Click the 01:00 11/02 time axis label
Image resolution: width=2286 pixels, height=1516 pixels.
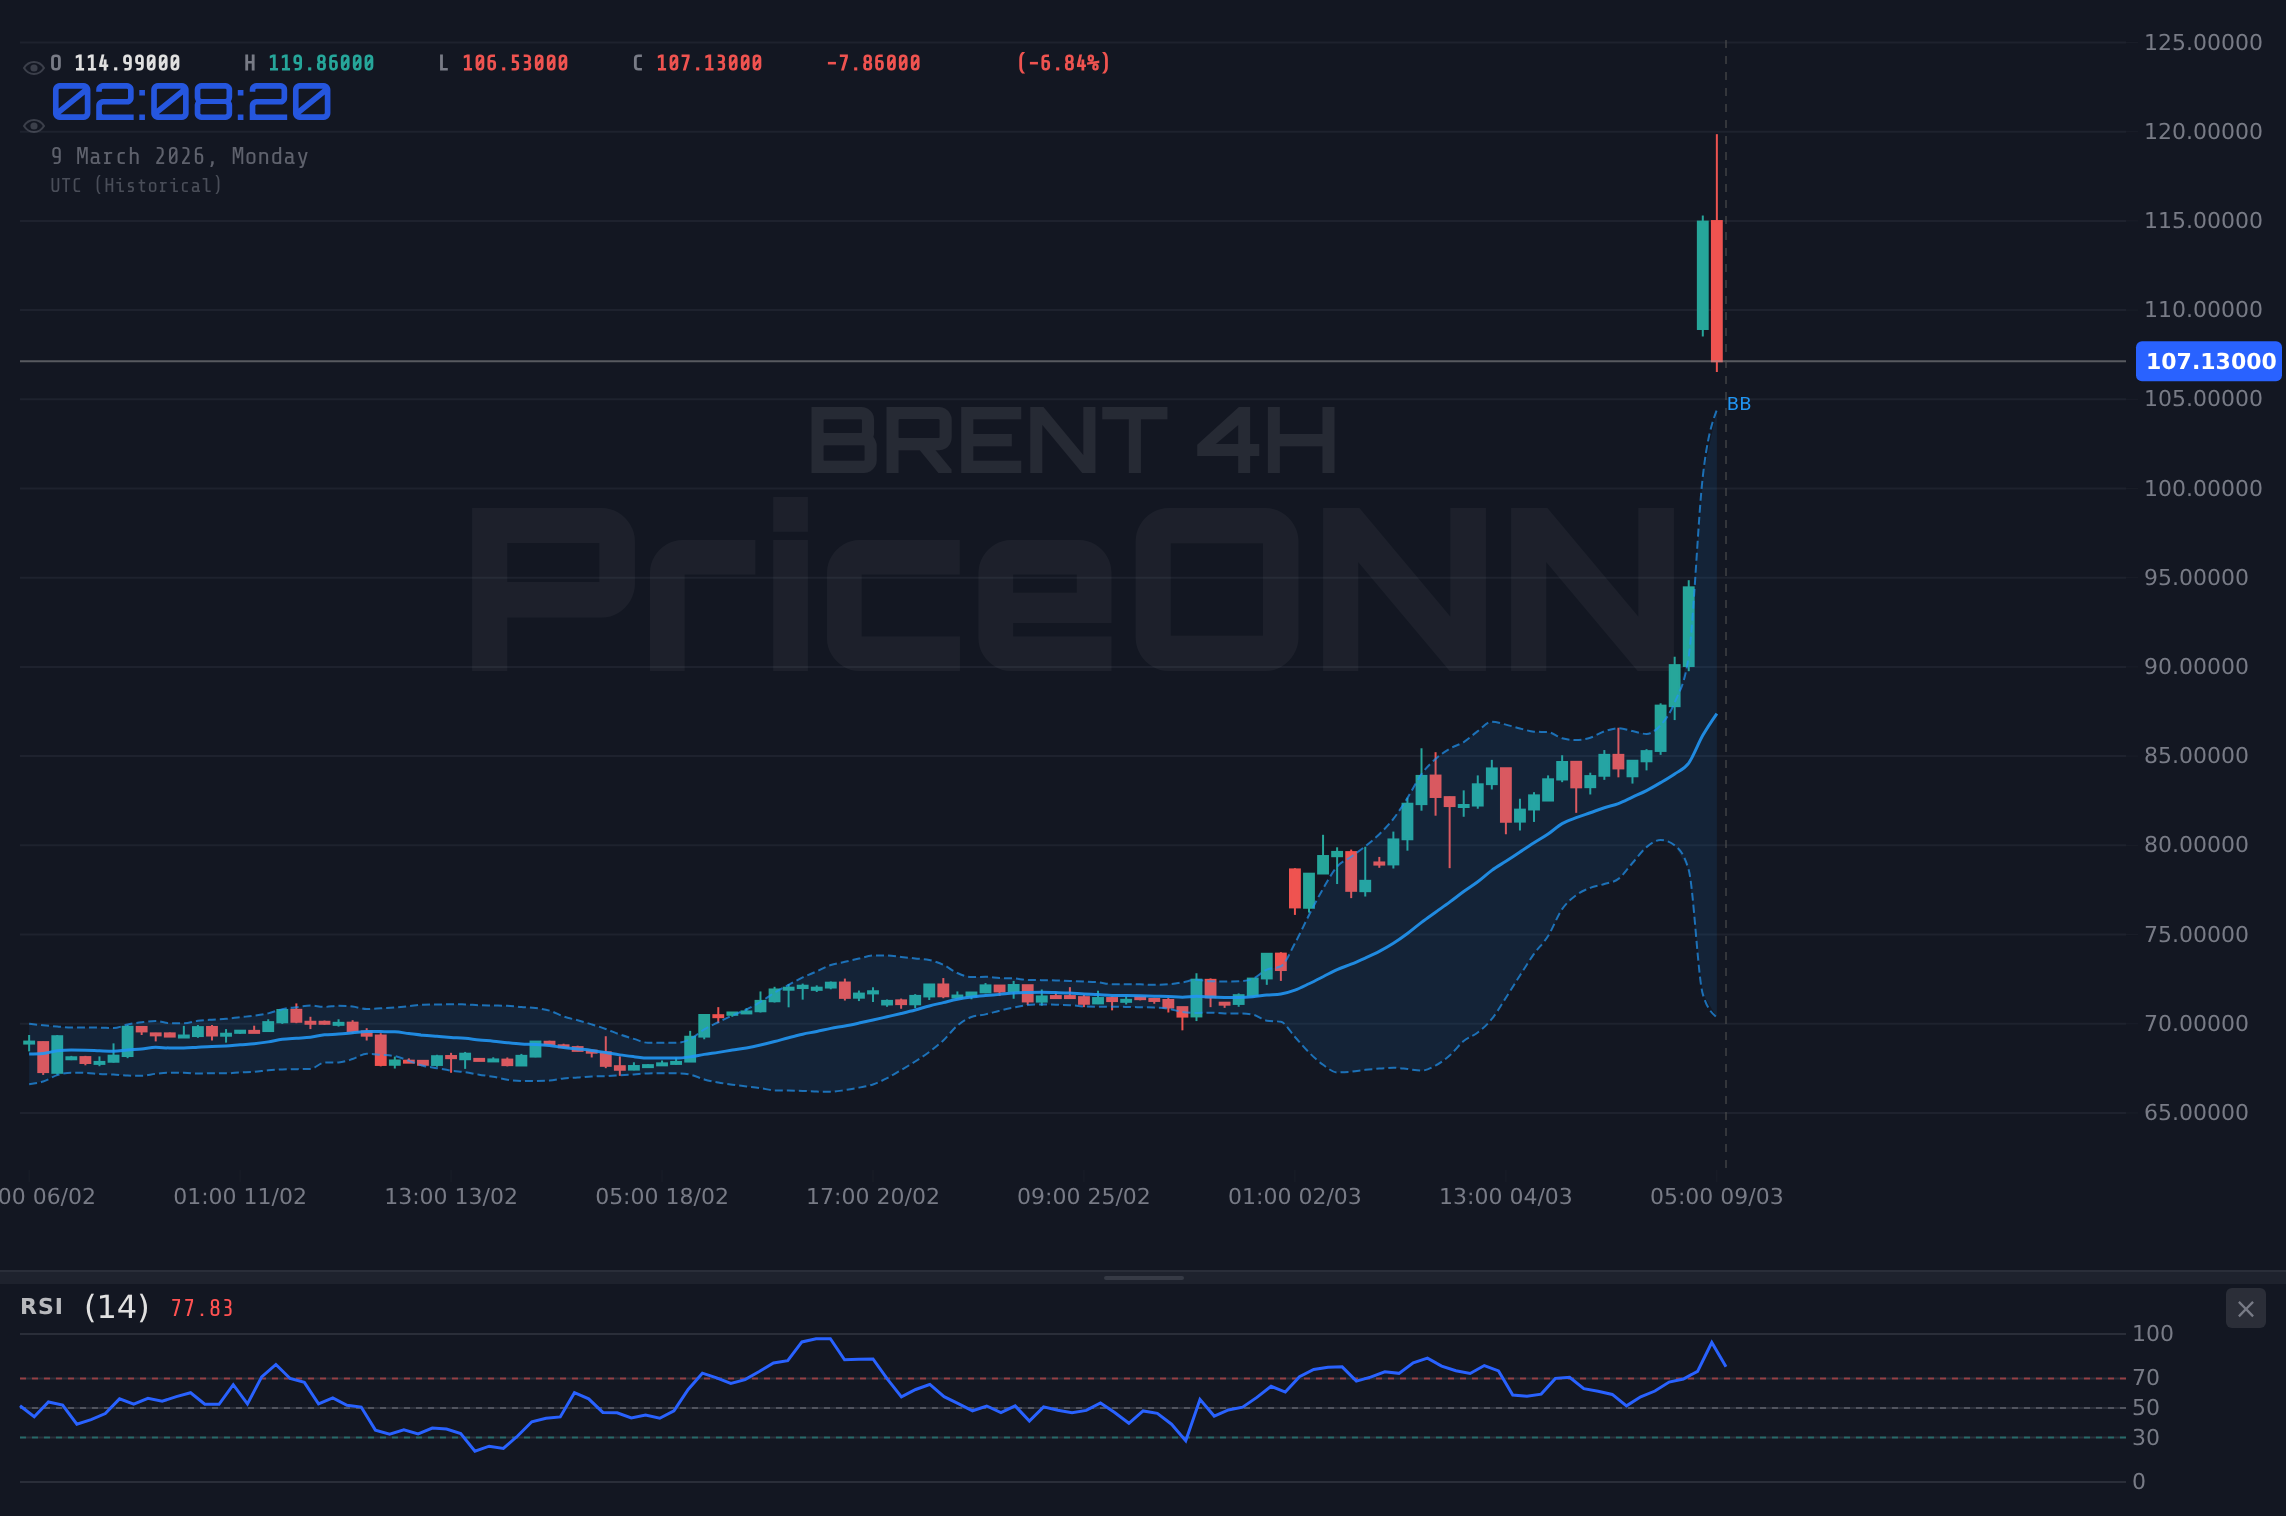[239, 1197]
